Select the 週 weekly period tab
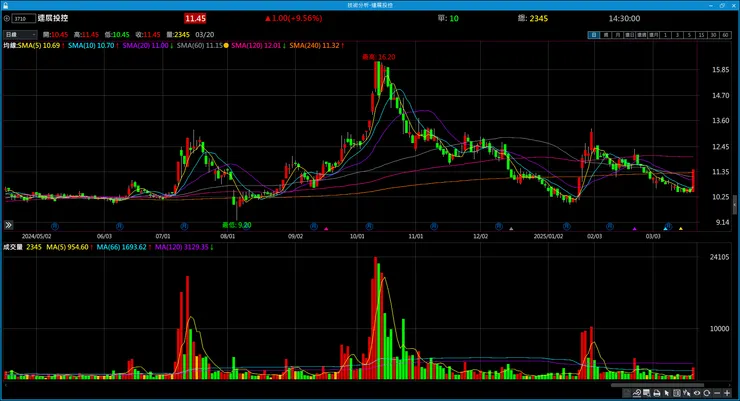740x401 pixels. [x=606, y=35]
